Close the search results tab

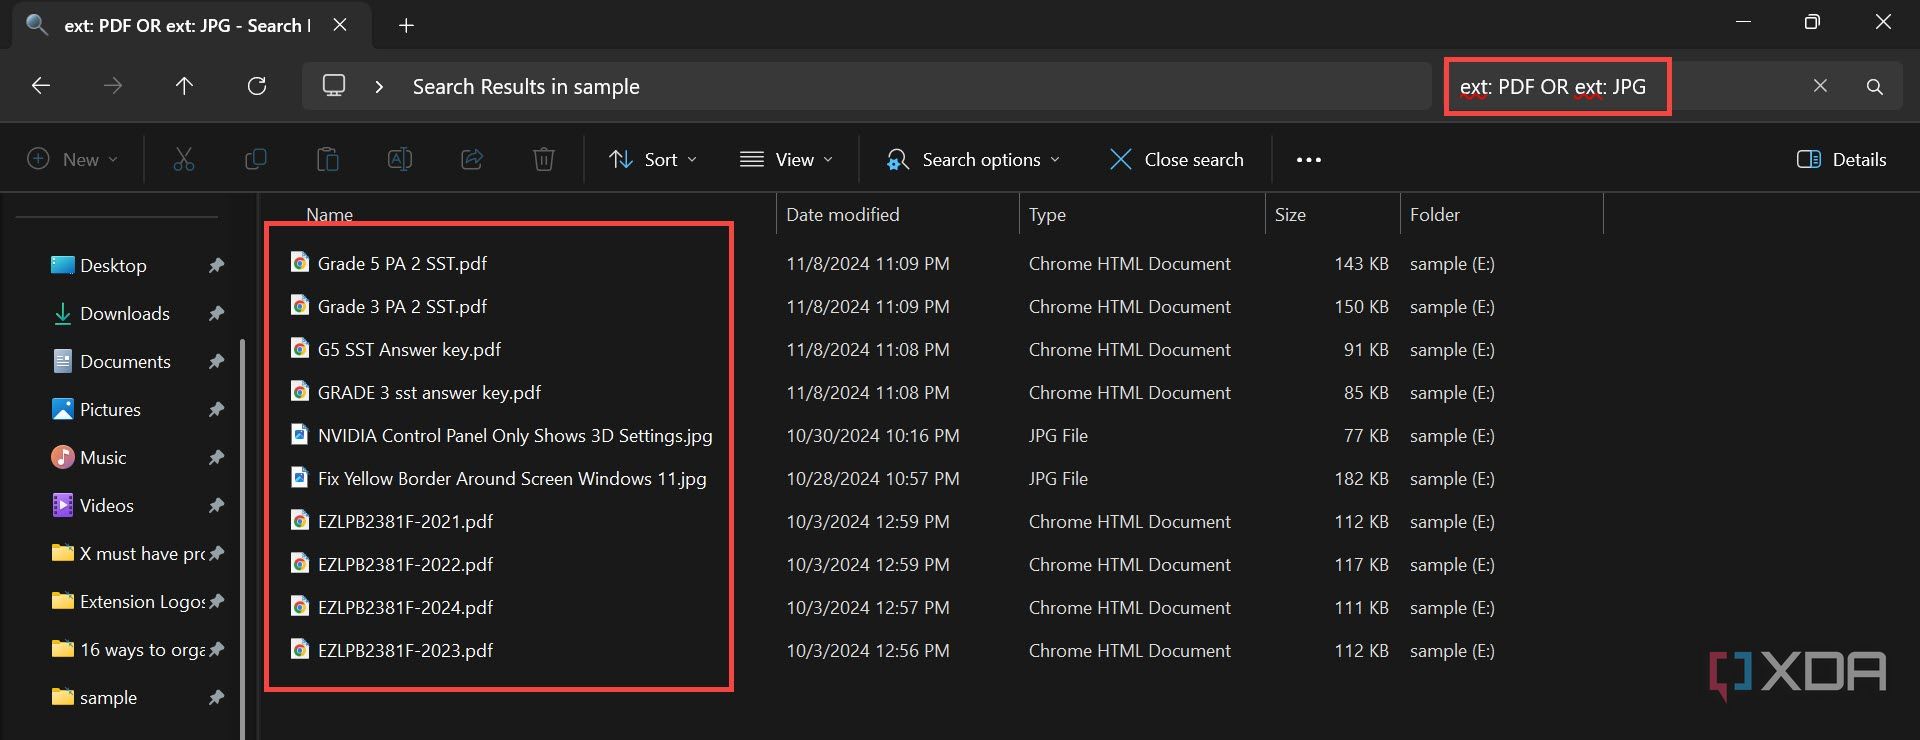[x=340, y=25]
